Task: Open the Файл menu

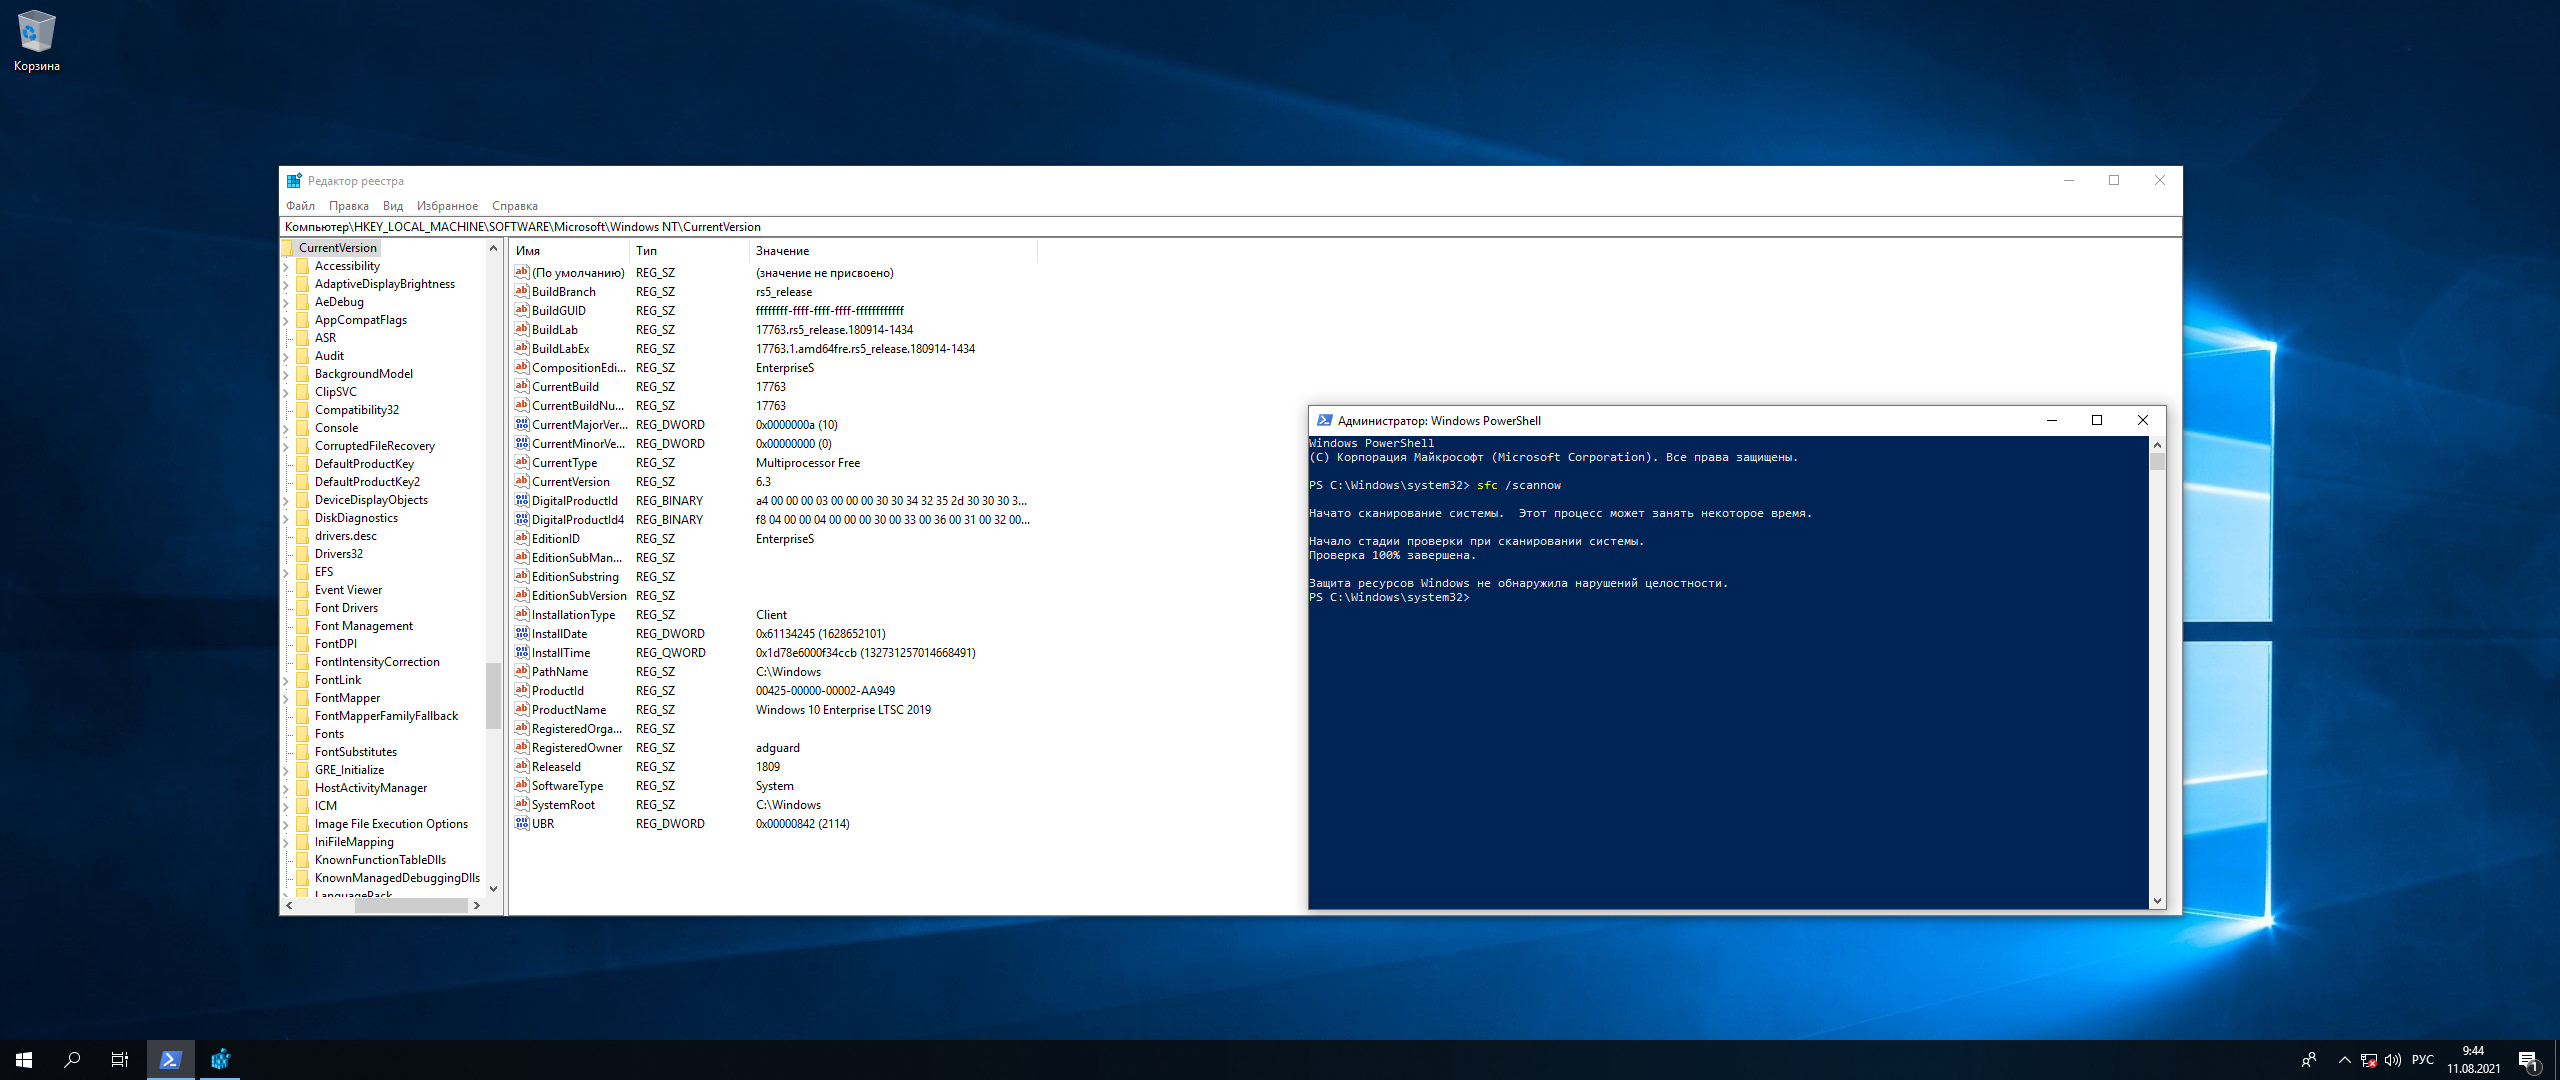Action: [300, 206]
